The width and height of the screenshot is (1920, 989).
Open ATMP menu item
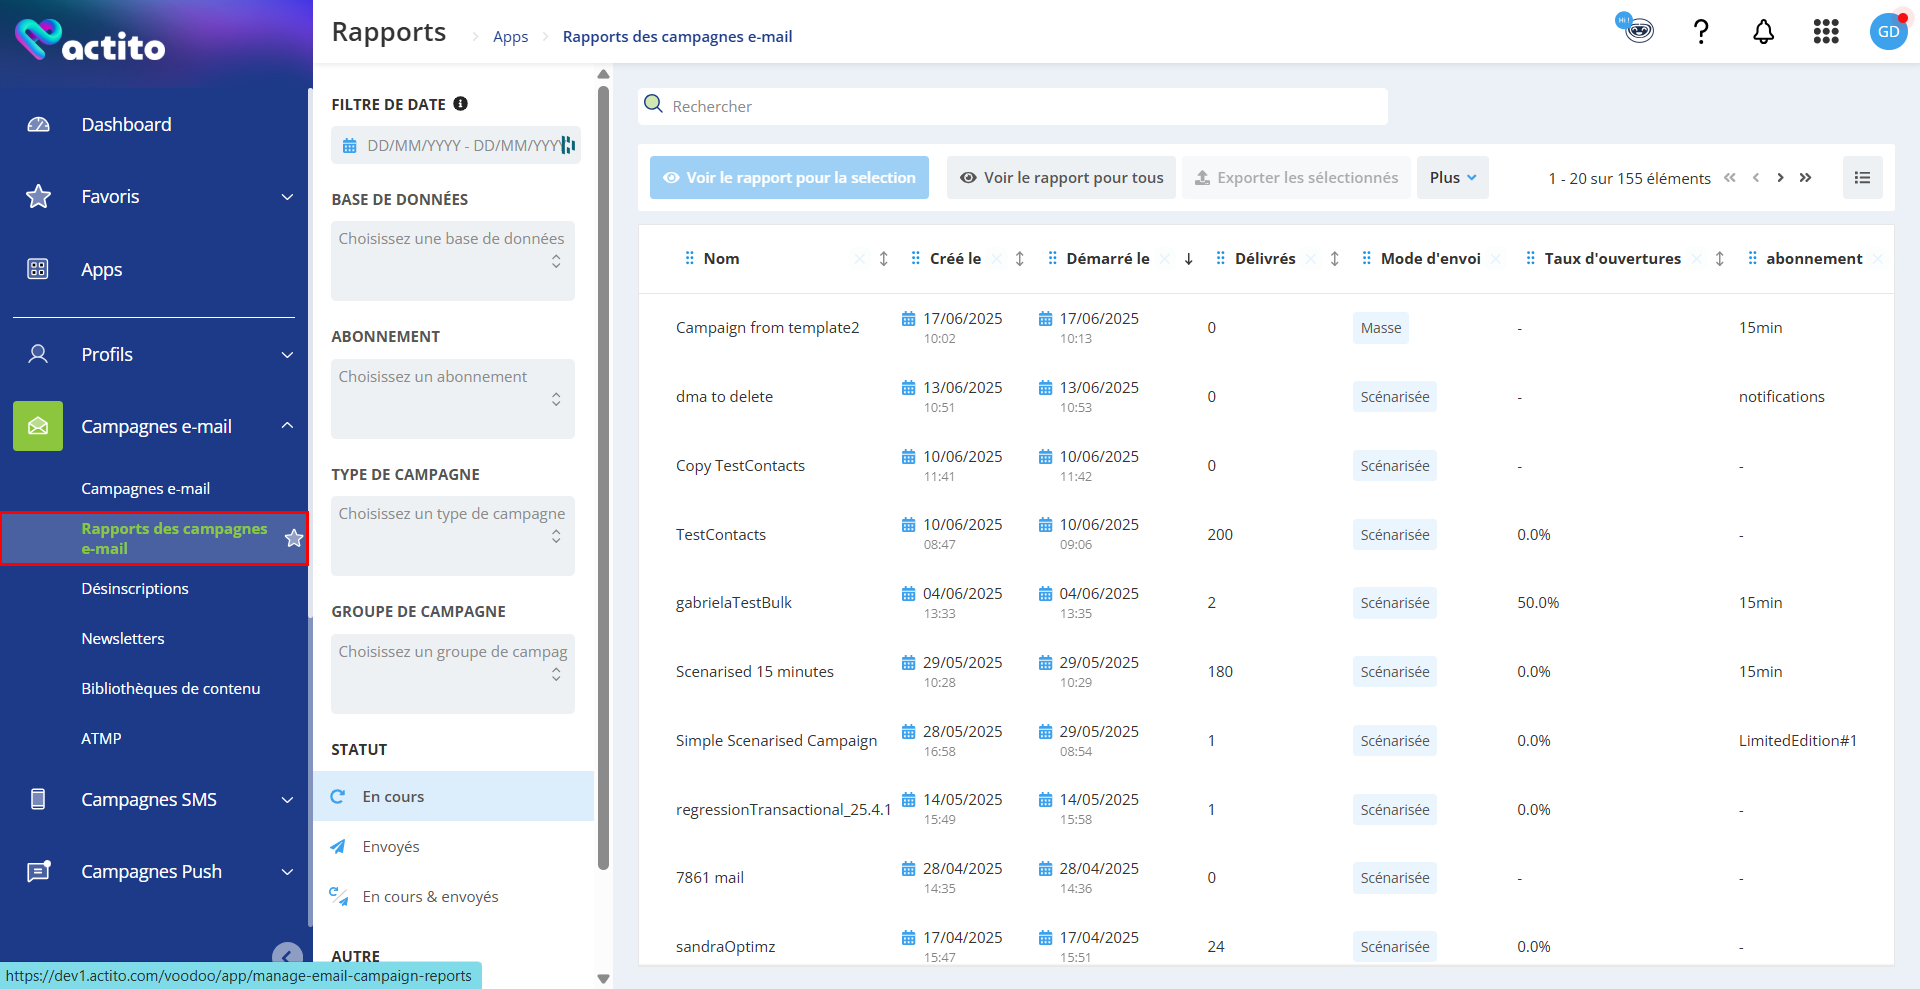click(101, 739)
